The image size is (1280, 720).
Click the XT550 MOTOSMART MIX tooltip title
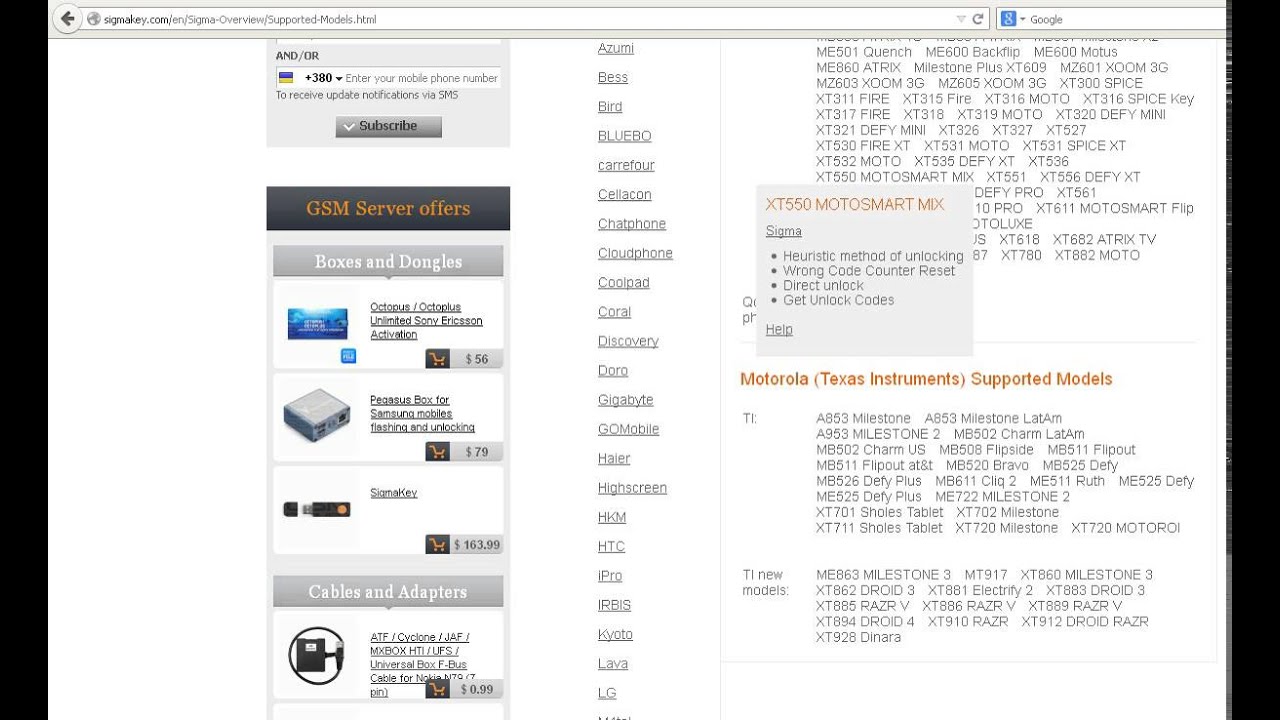click(855, 204)
